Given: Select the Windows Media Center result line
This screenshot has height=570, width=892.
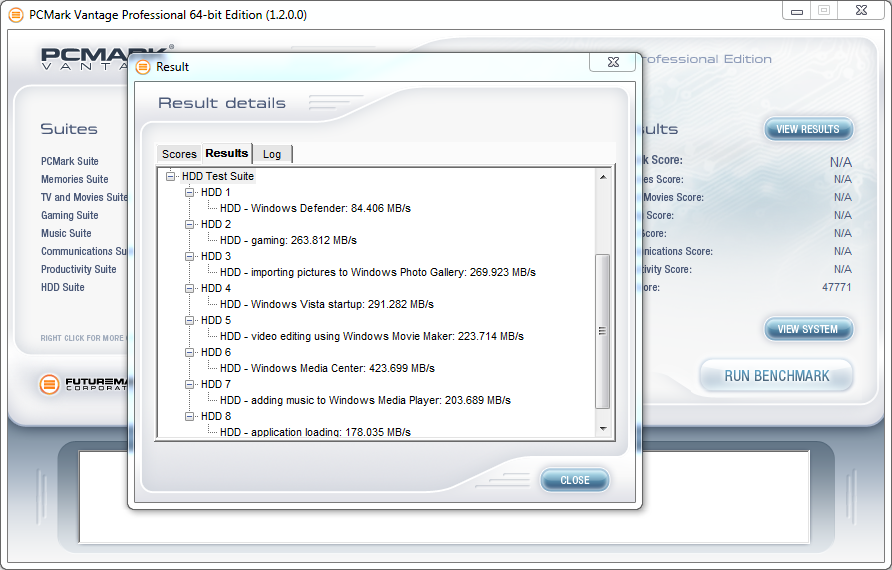Looking at the screenshot, I should pyautogui.click(x=327, y=368).
